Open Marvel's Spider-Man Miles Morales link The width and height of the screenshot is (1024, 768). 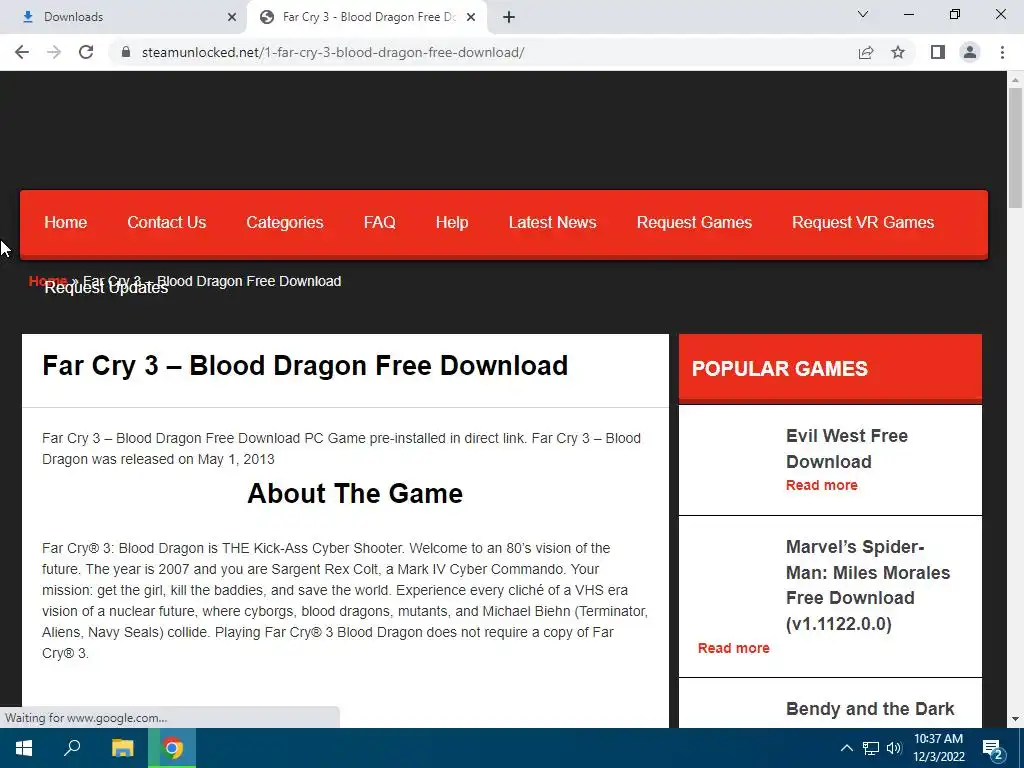[868, 585]
